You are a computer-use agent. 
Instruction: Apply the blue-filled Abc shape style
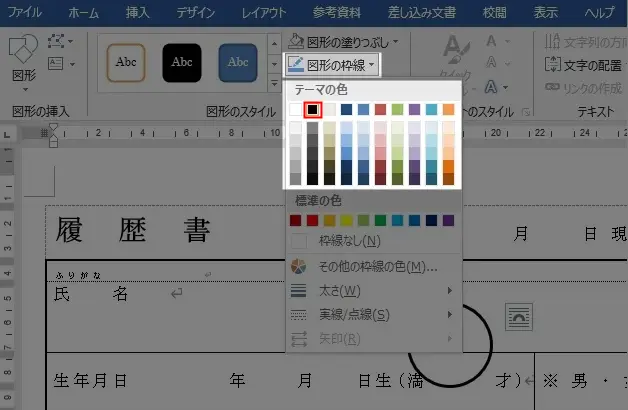click(238, 62)
